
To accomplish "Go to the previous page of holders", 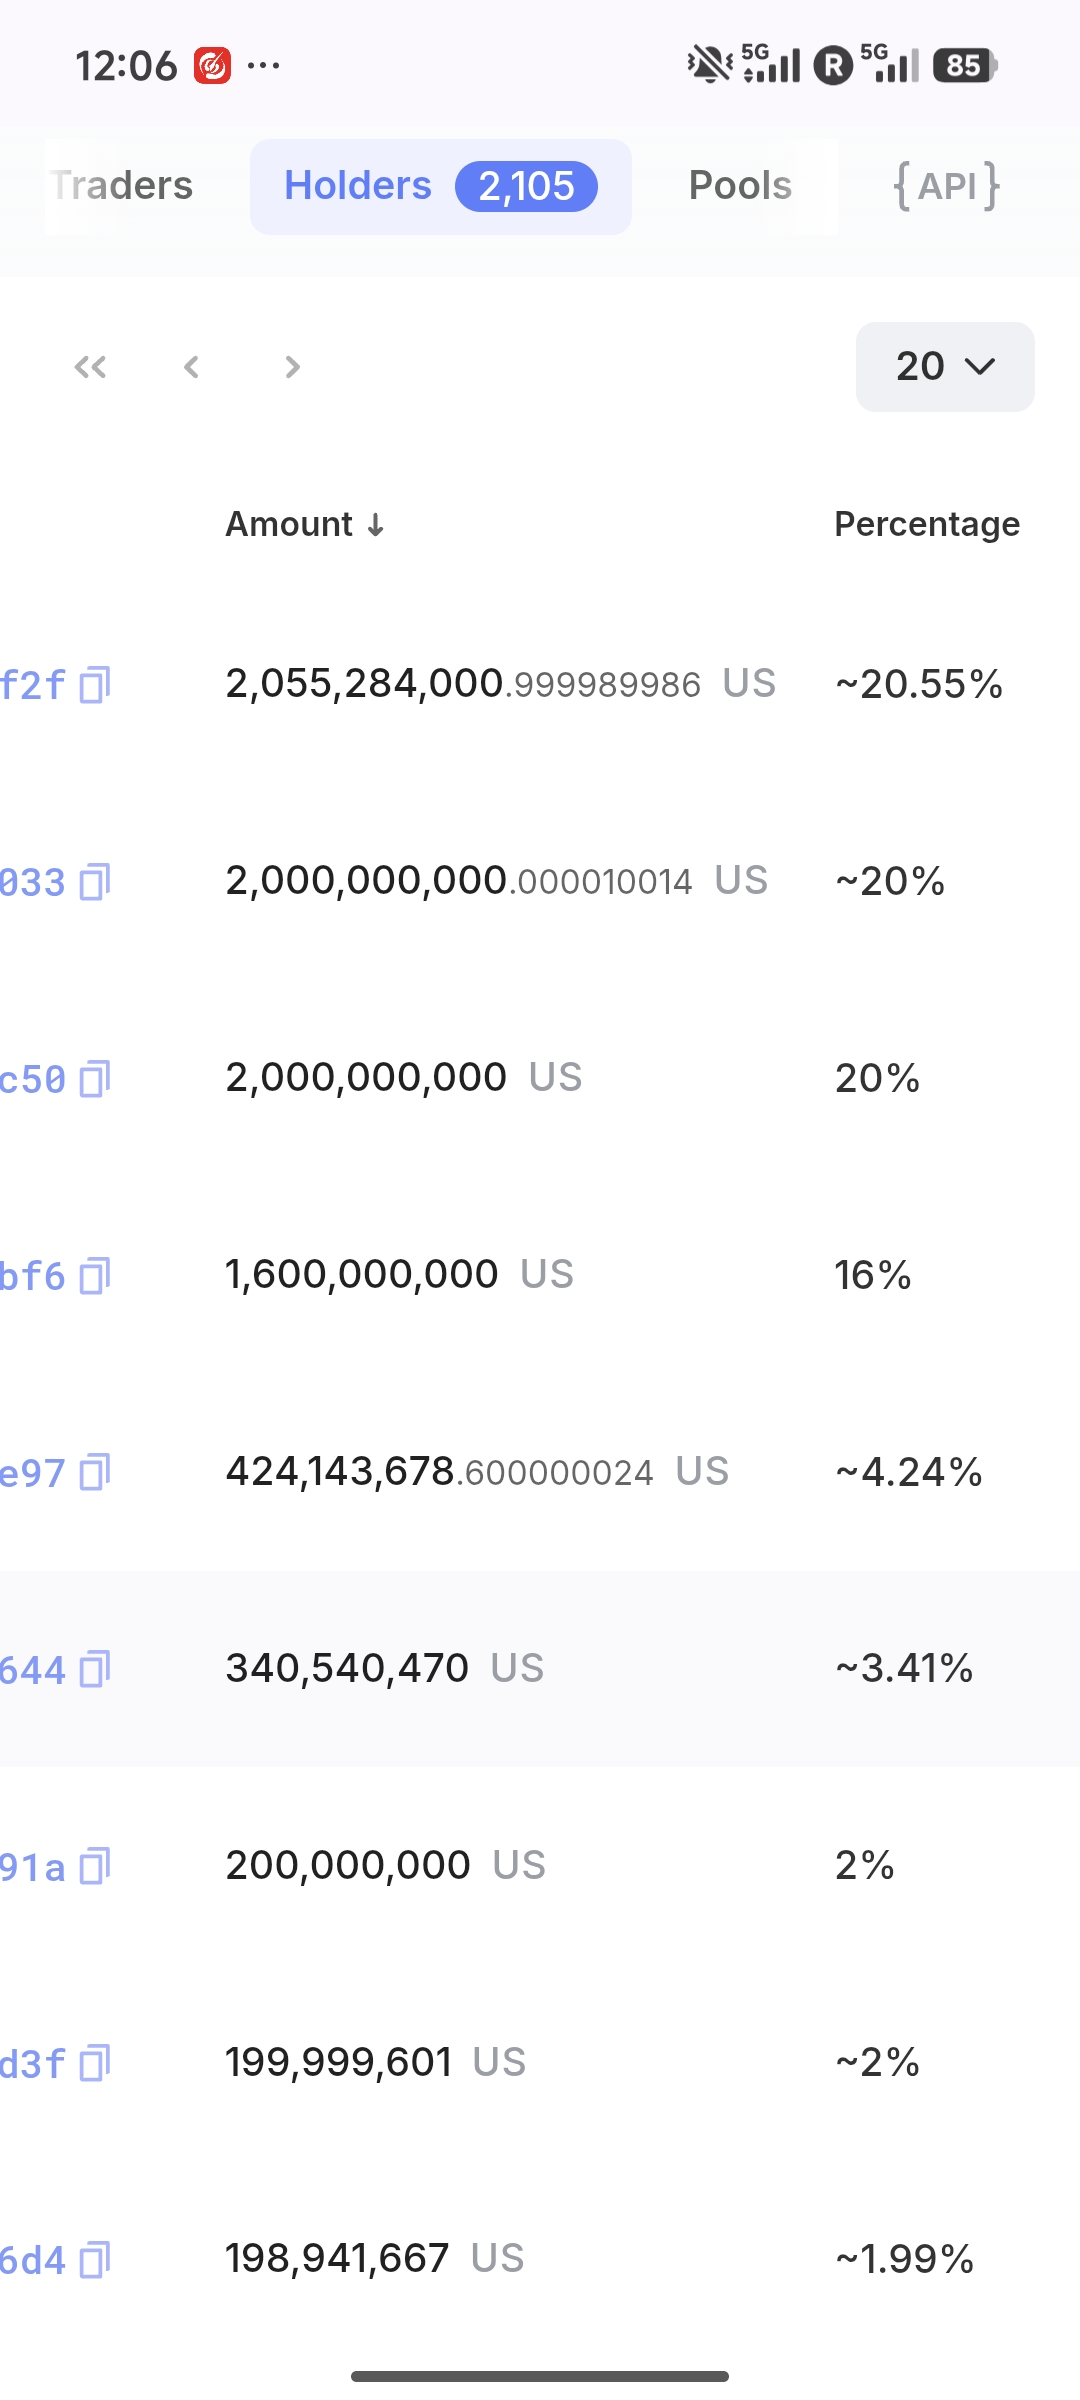I will click(x=191, y=367).
